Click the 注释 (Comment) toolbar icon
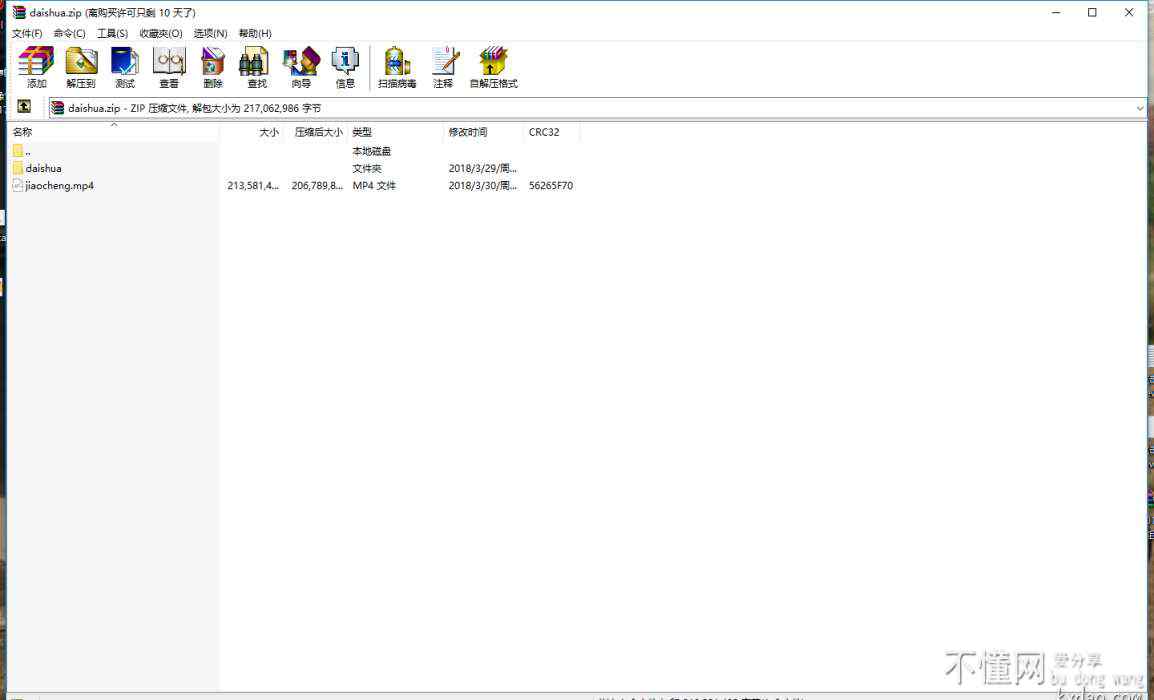Viewport: 1154px width, 700px height. 443,67
